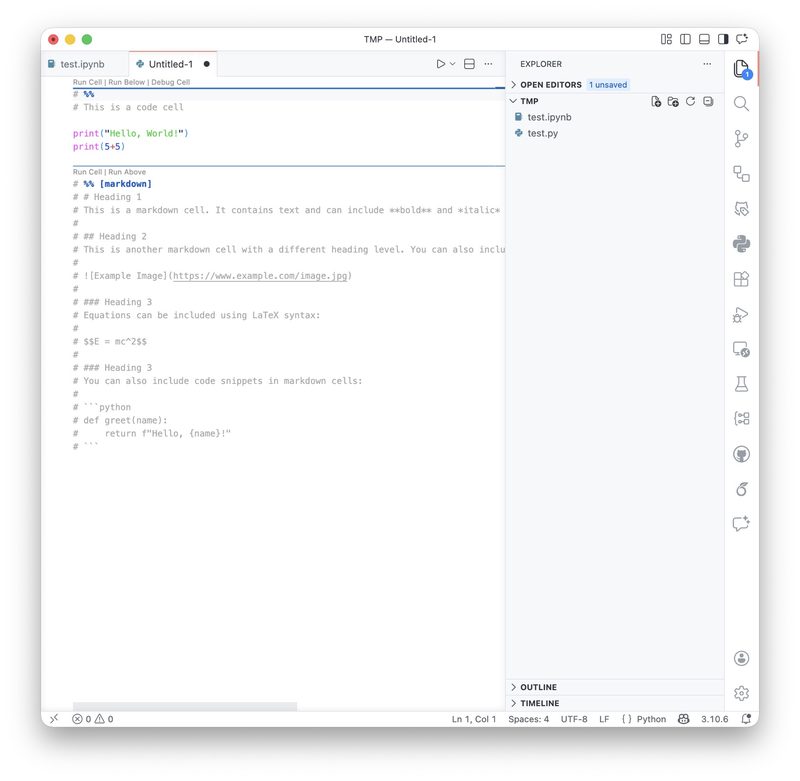Image resolution: width=800 pixels, height=781 pixels.
Task: Toggle the primary side bar visibility
Action: (x=685, y=39)
